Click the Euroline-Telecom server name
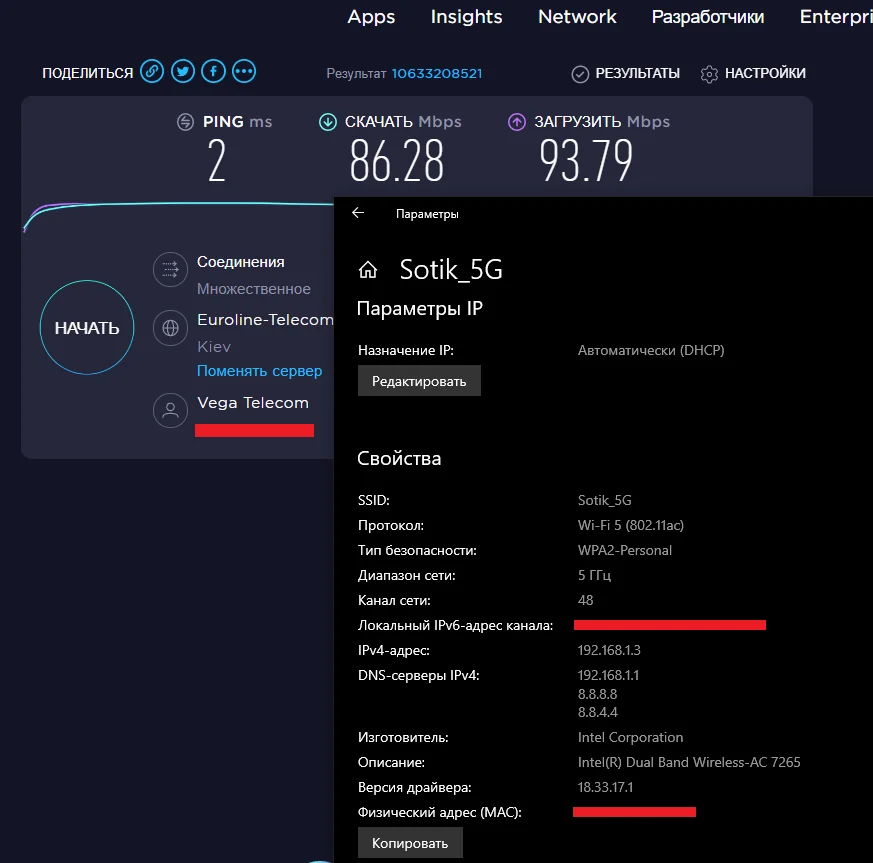 click(x=265, y=320)
